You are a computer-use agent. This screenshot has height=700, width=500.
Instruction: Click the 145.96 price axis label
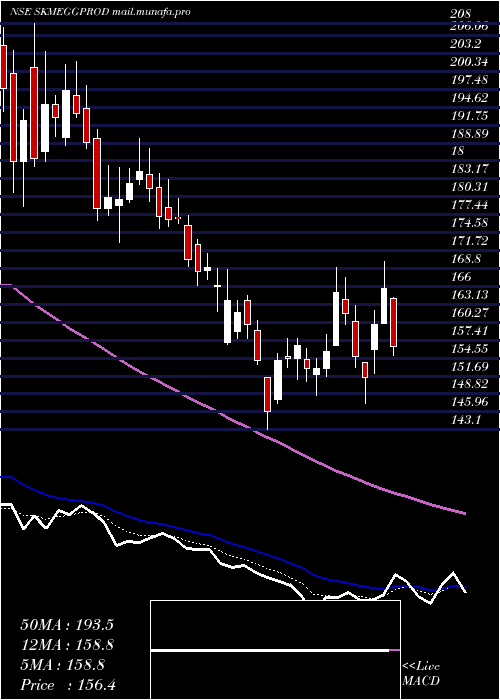470,401
